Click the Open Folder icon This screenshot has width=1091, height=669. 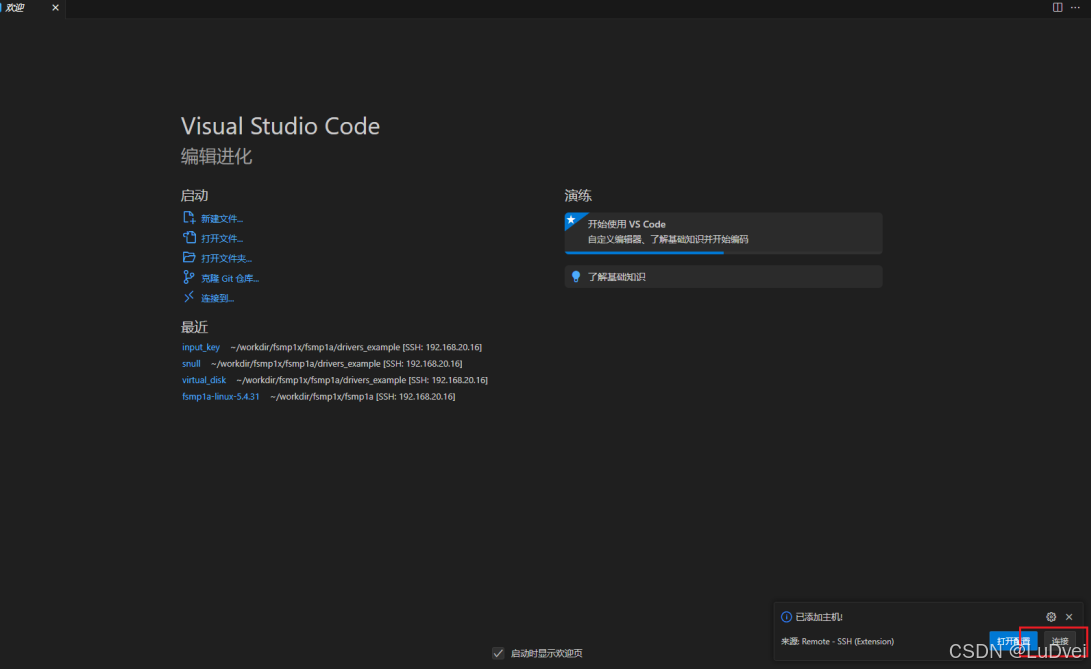pyautogui.click(x=189, y=258)
